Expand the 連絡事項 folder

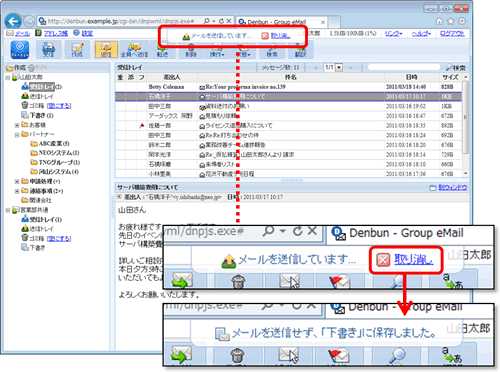point(17,191)
